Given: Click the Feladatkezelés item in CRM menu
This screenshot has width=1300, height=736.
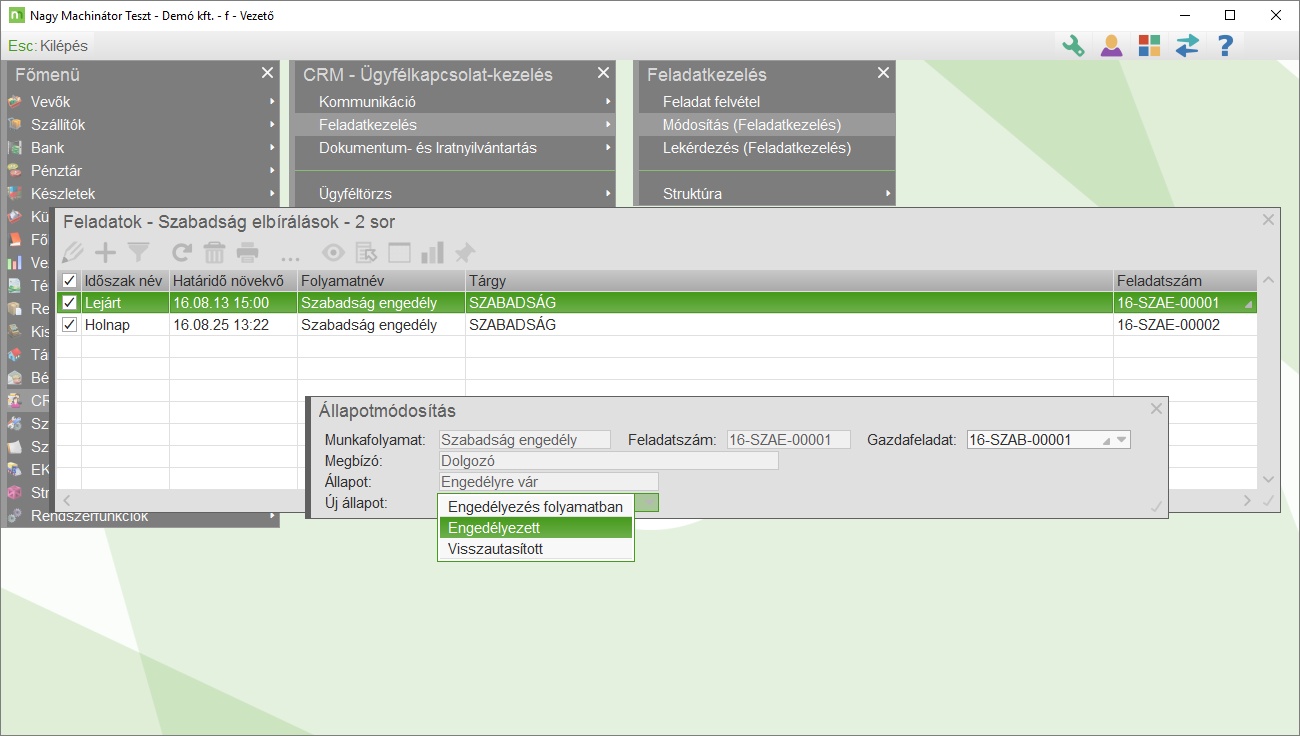Looking at the screenshot, I should tap(453, 125).
